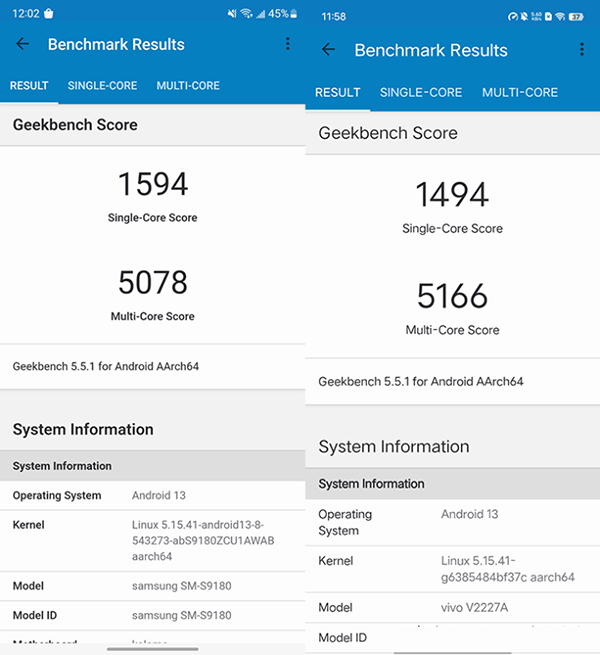Open the MULTI-CORE tab on right screen
This screenshot has width=600, height=655.
(520, 92)
